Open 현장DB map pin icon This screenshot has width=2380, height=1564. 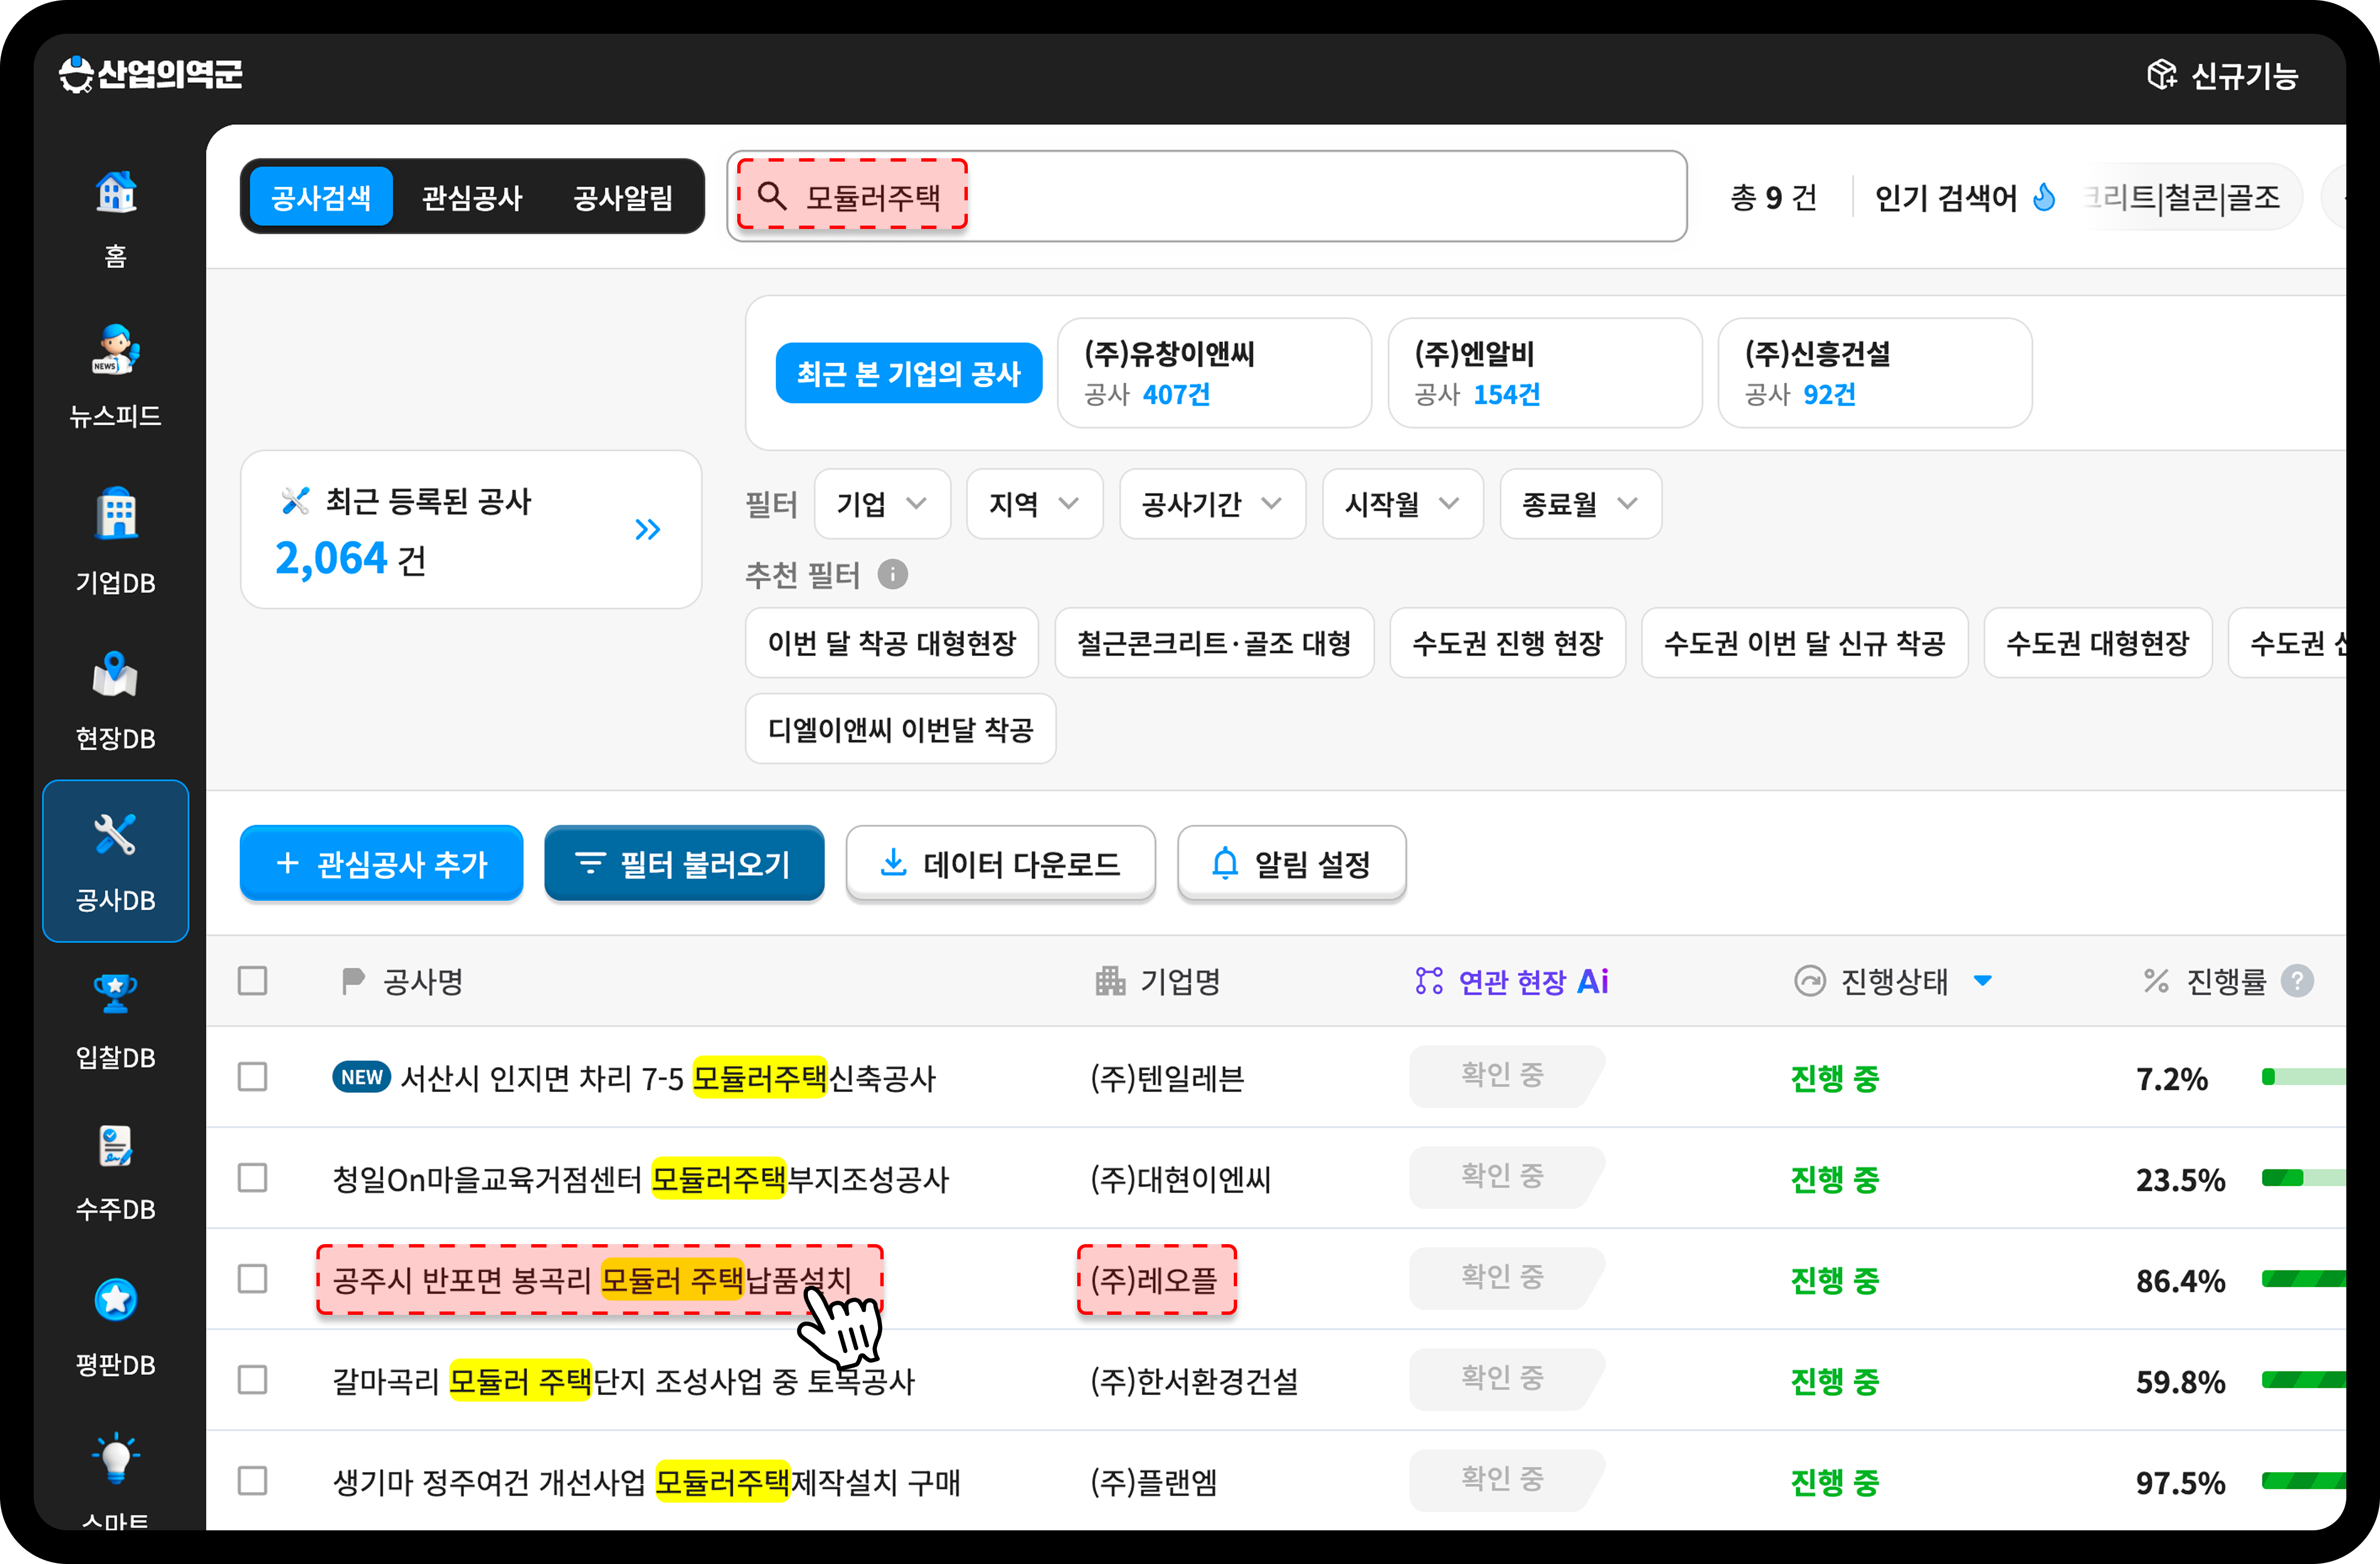(x=116, y=674)
